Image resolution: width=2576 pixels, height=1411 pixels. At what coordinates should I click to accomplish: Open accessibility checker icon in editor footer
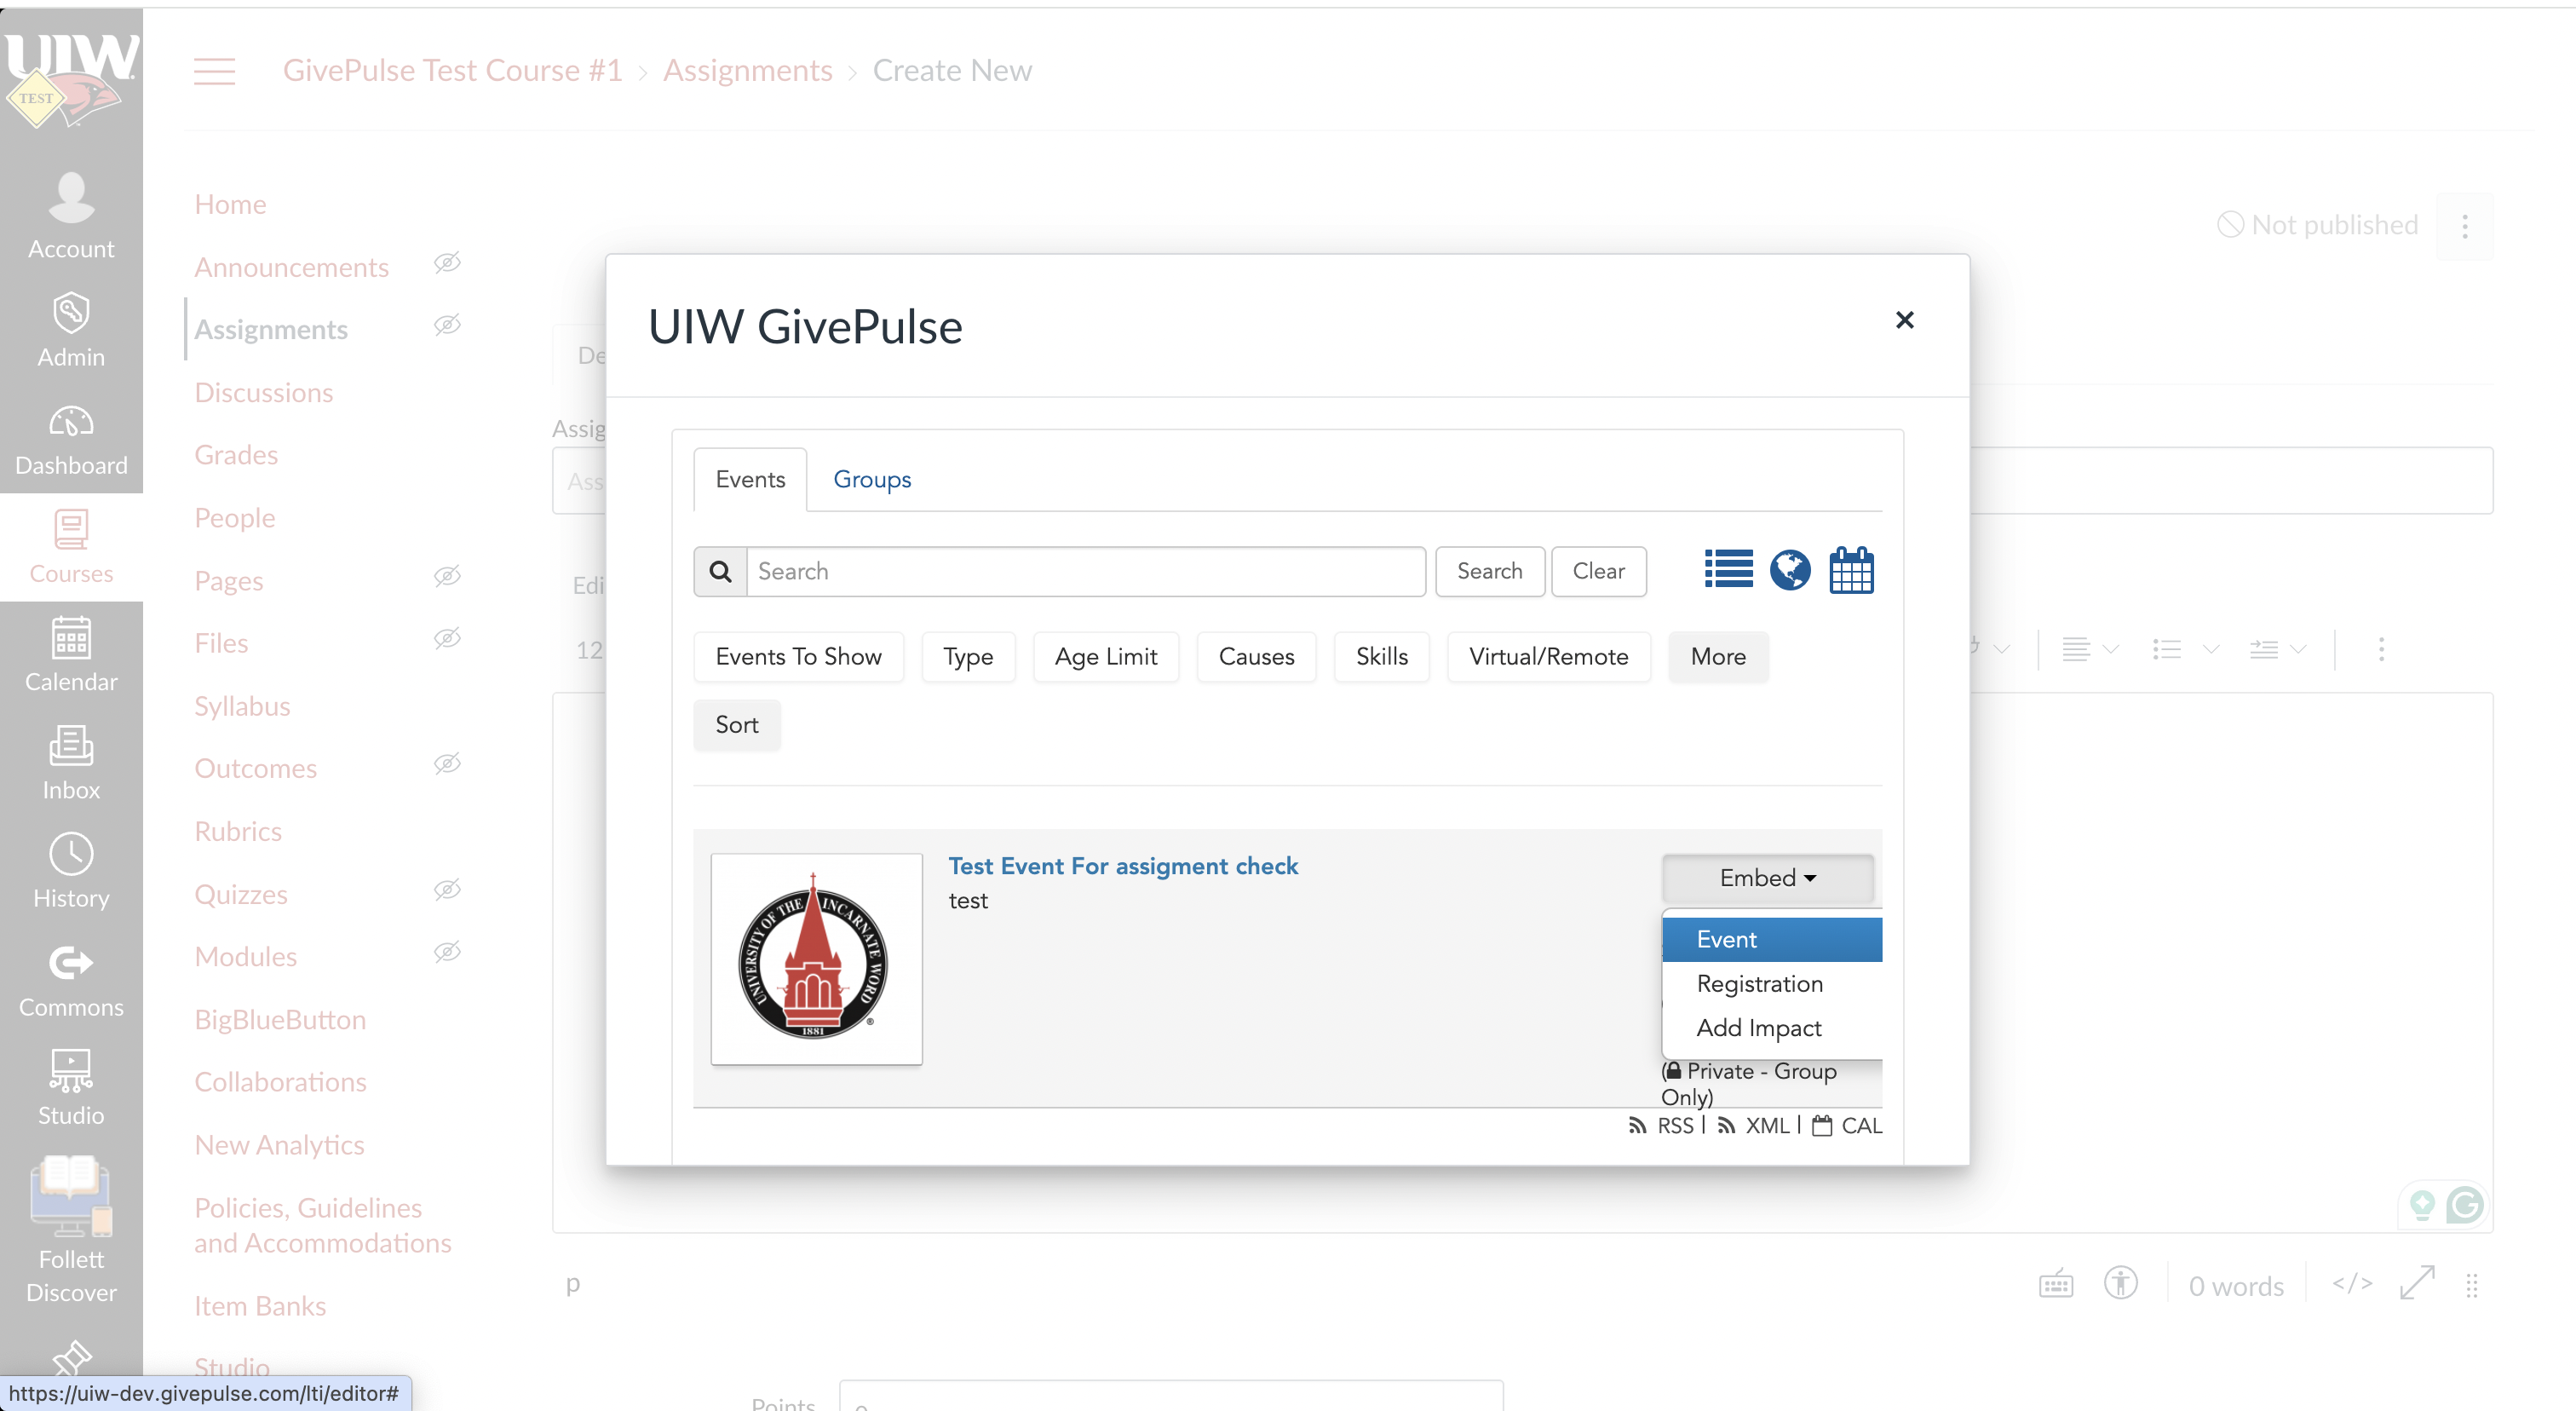pos(2120,1284)
